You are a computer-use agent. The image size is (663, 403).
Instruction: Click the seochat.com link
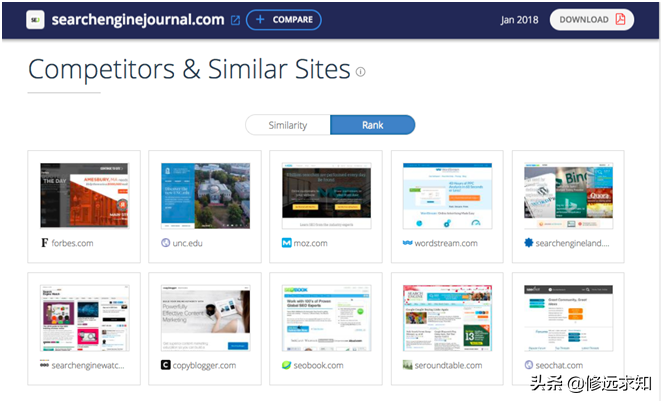pyautogui.click(x=559, y=365)
